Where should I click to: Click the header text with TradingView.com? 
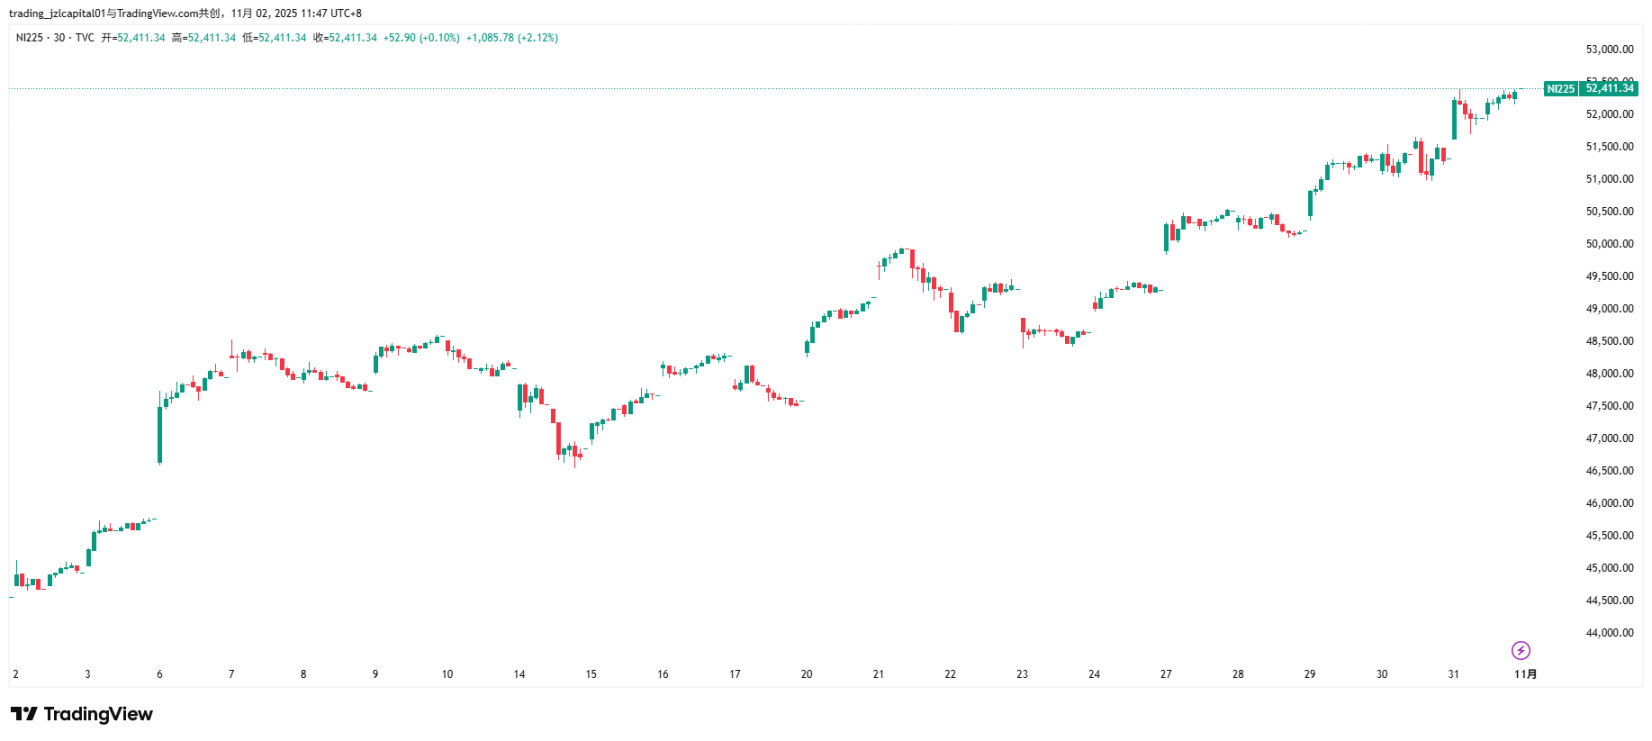tap(185, 14)
